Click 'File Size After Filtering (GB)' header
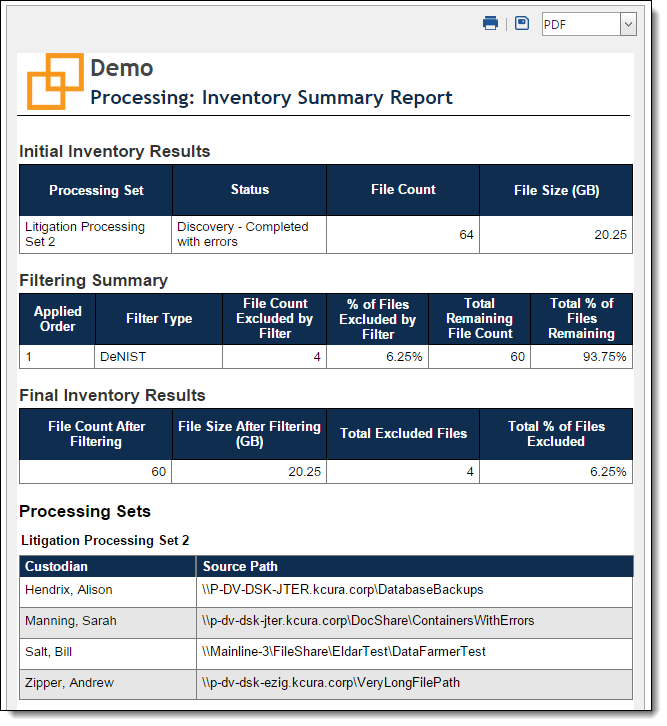The height and width of the screenshot is (726, 667). click(249, 434)
